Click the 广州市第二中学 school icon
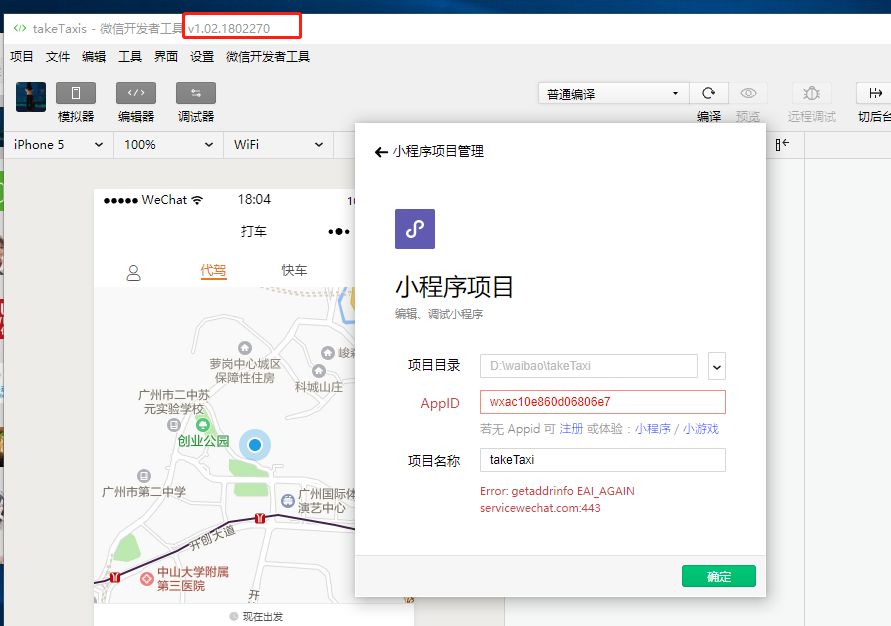Image resolution: width=891 pixels, height=626 pixels. coord(144,475)
